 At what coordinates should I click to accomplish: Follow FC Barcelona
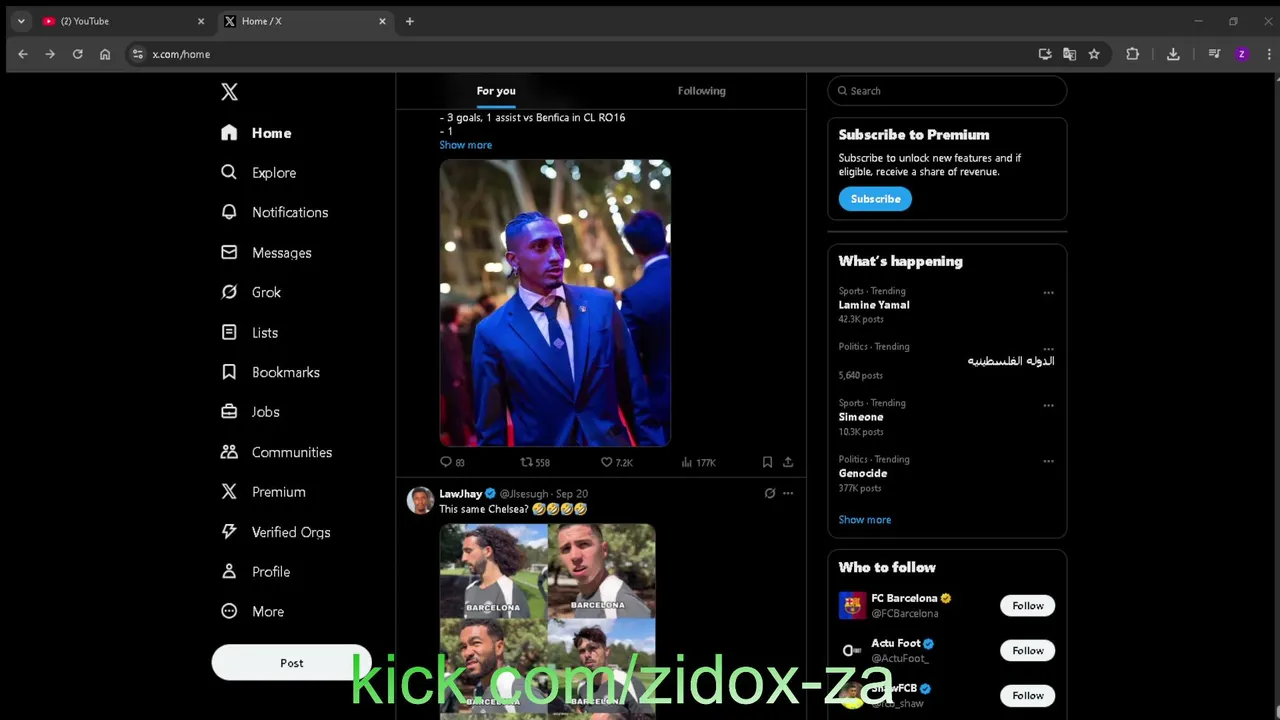pyautogui.click(x=1027, y=606)
